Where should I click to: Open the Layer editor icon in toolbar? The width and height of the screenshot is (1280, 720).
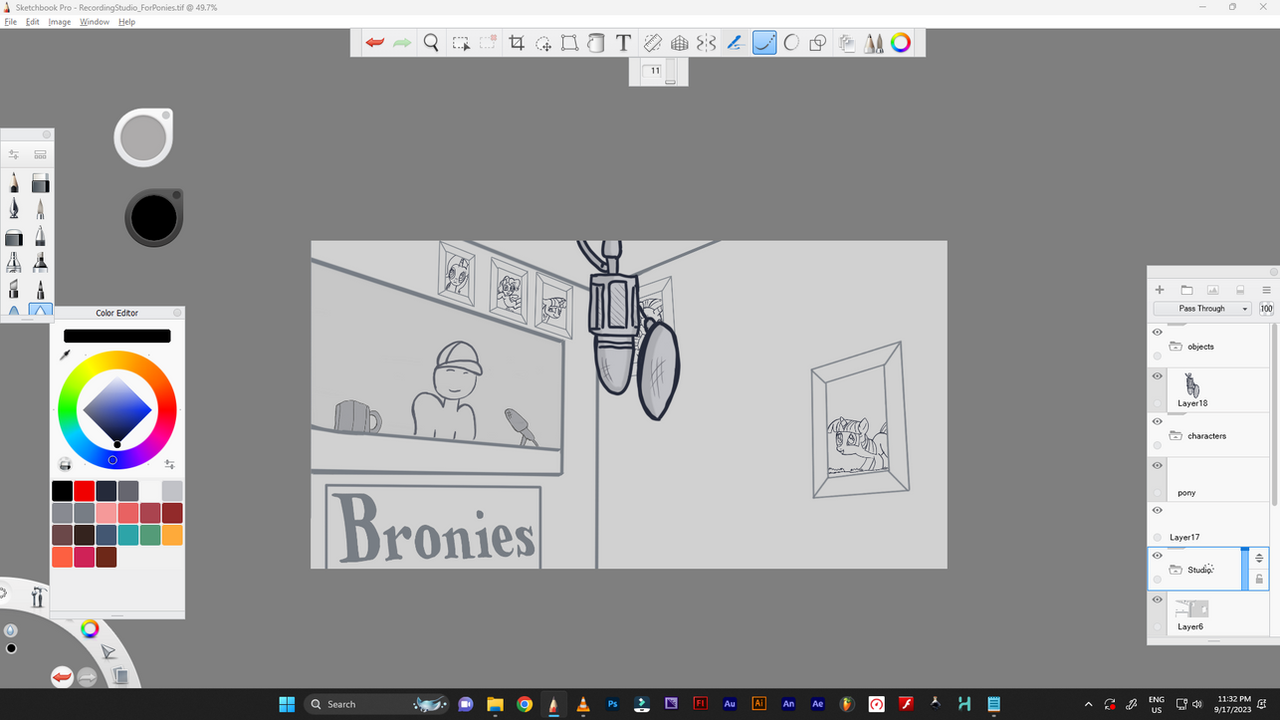pos(847,43)
